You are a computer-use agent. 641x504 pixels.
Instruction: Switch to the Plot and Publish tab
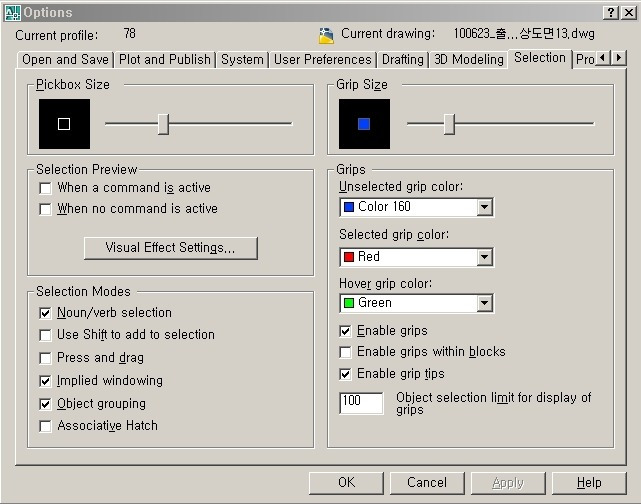(x=165, y=60)
